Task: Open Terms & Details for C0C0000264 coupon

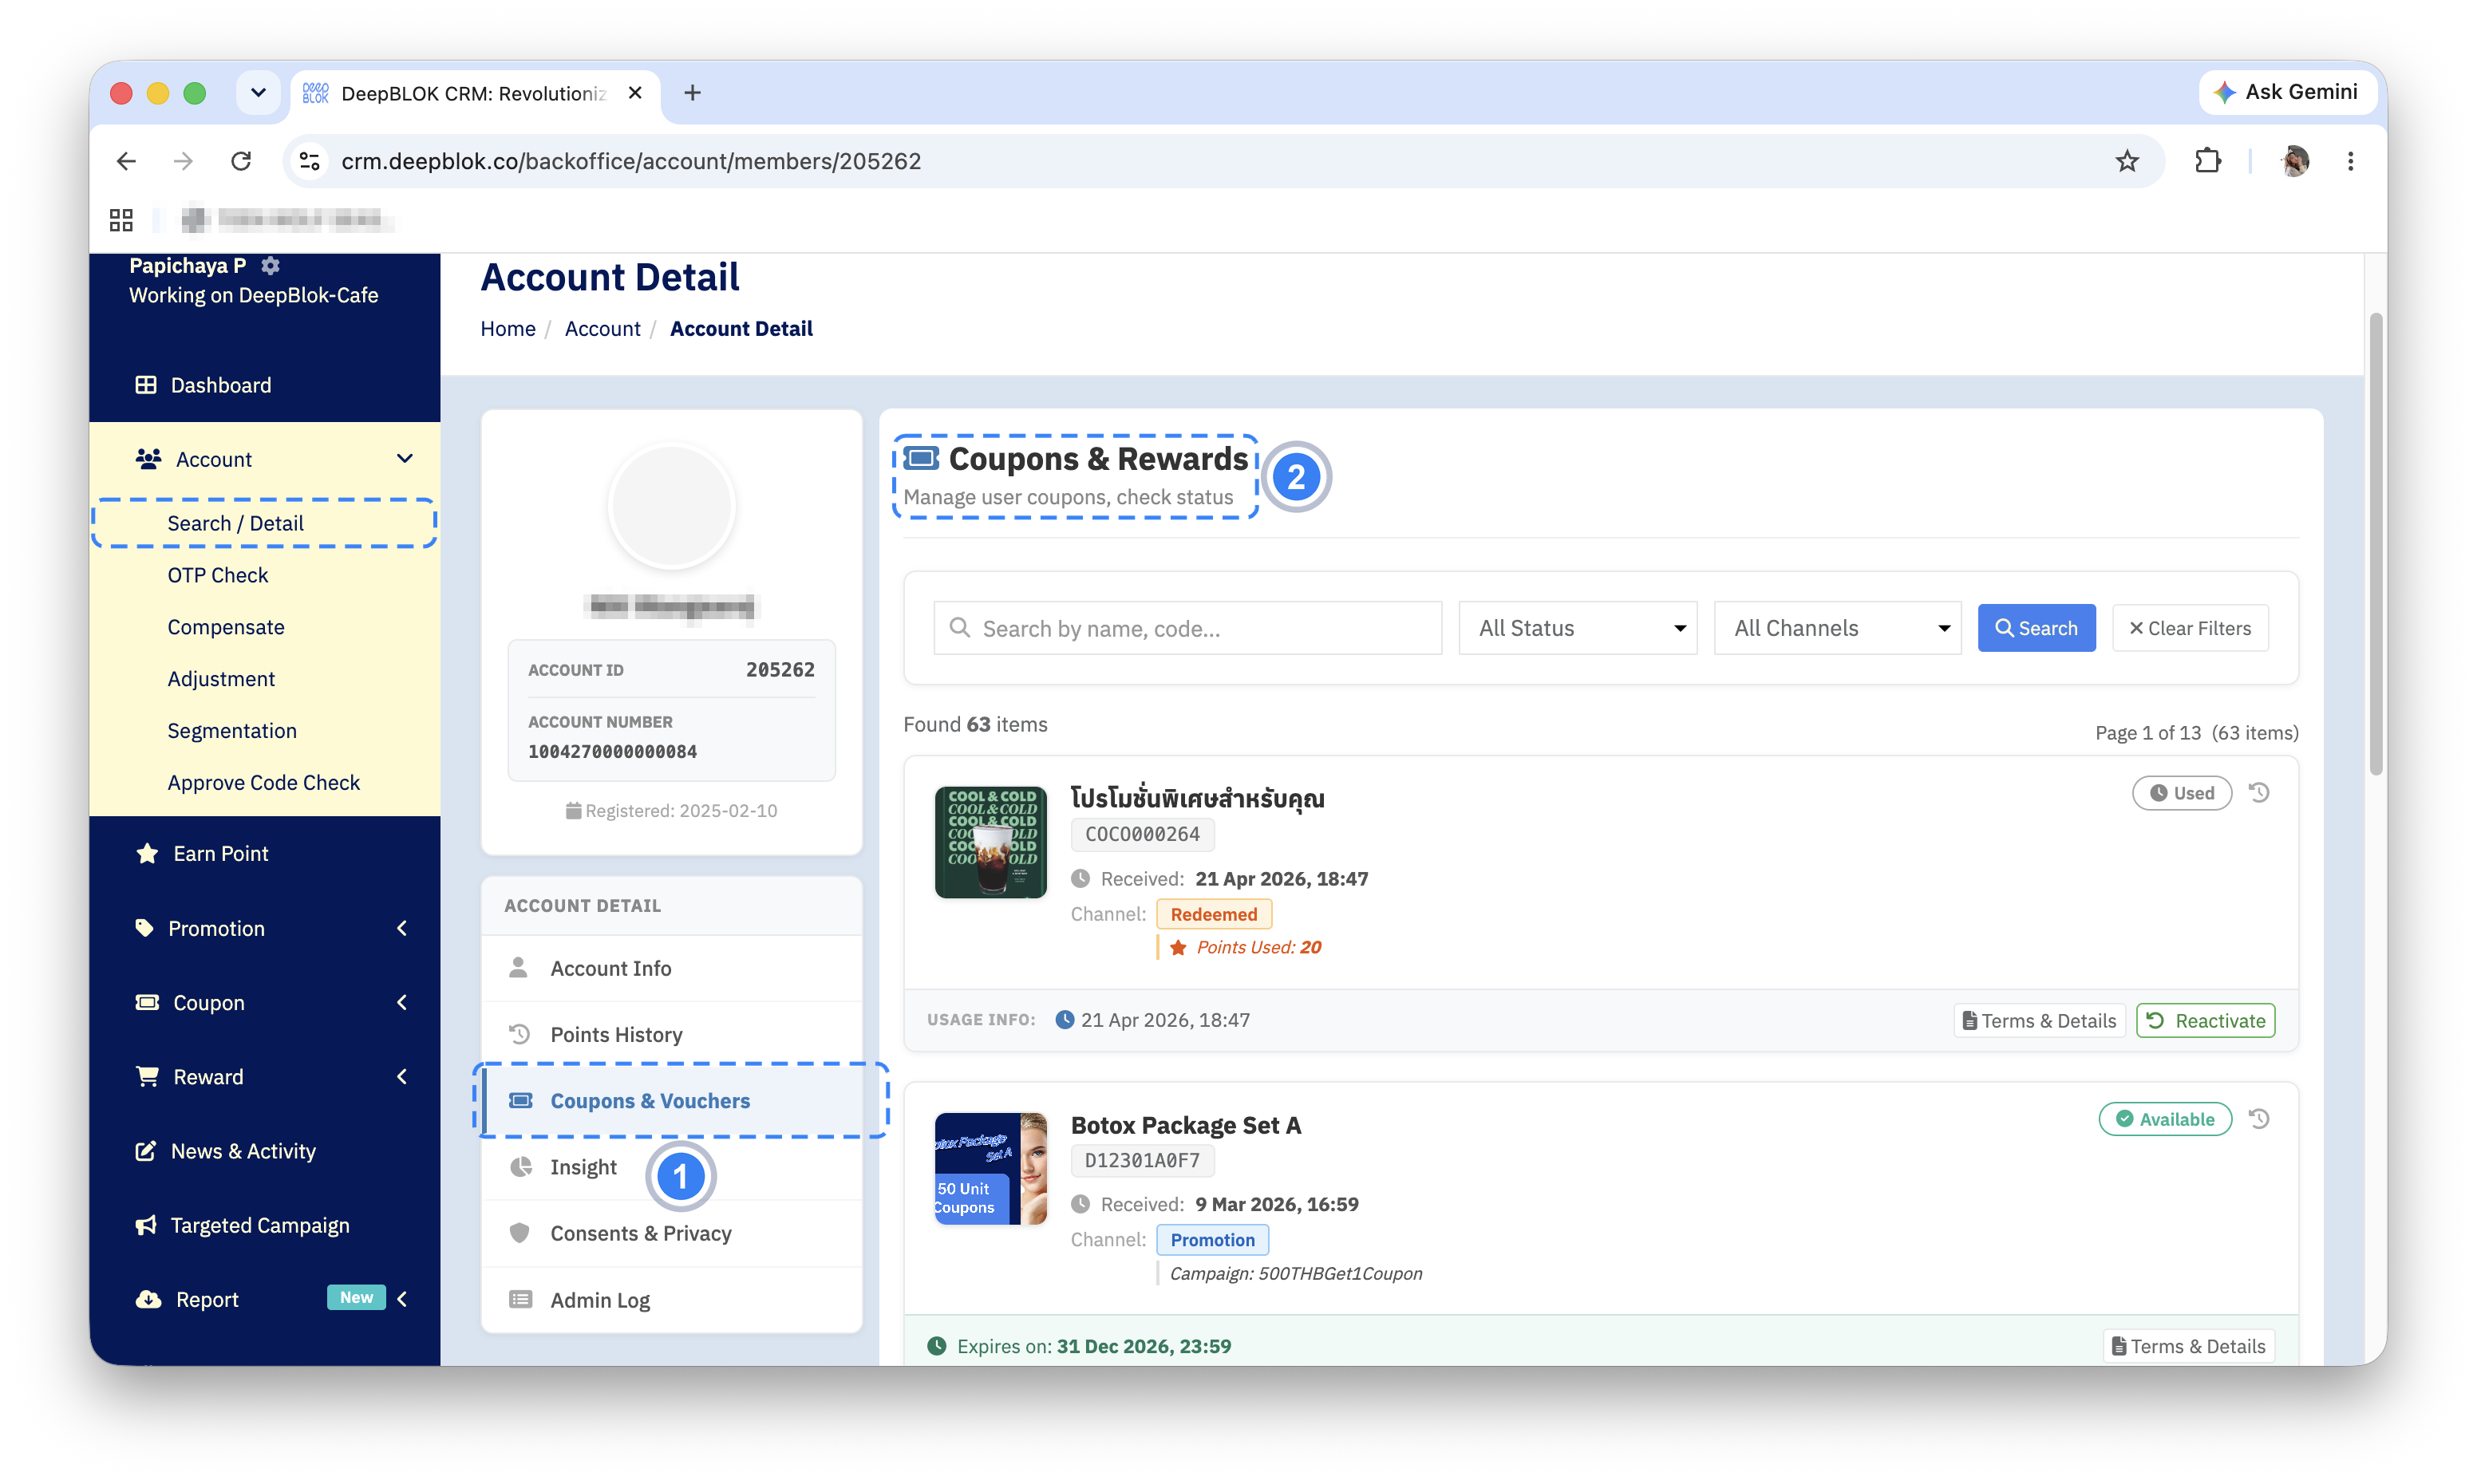Action: [2040, 1021]
